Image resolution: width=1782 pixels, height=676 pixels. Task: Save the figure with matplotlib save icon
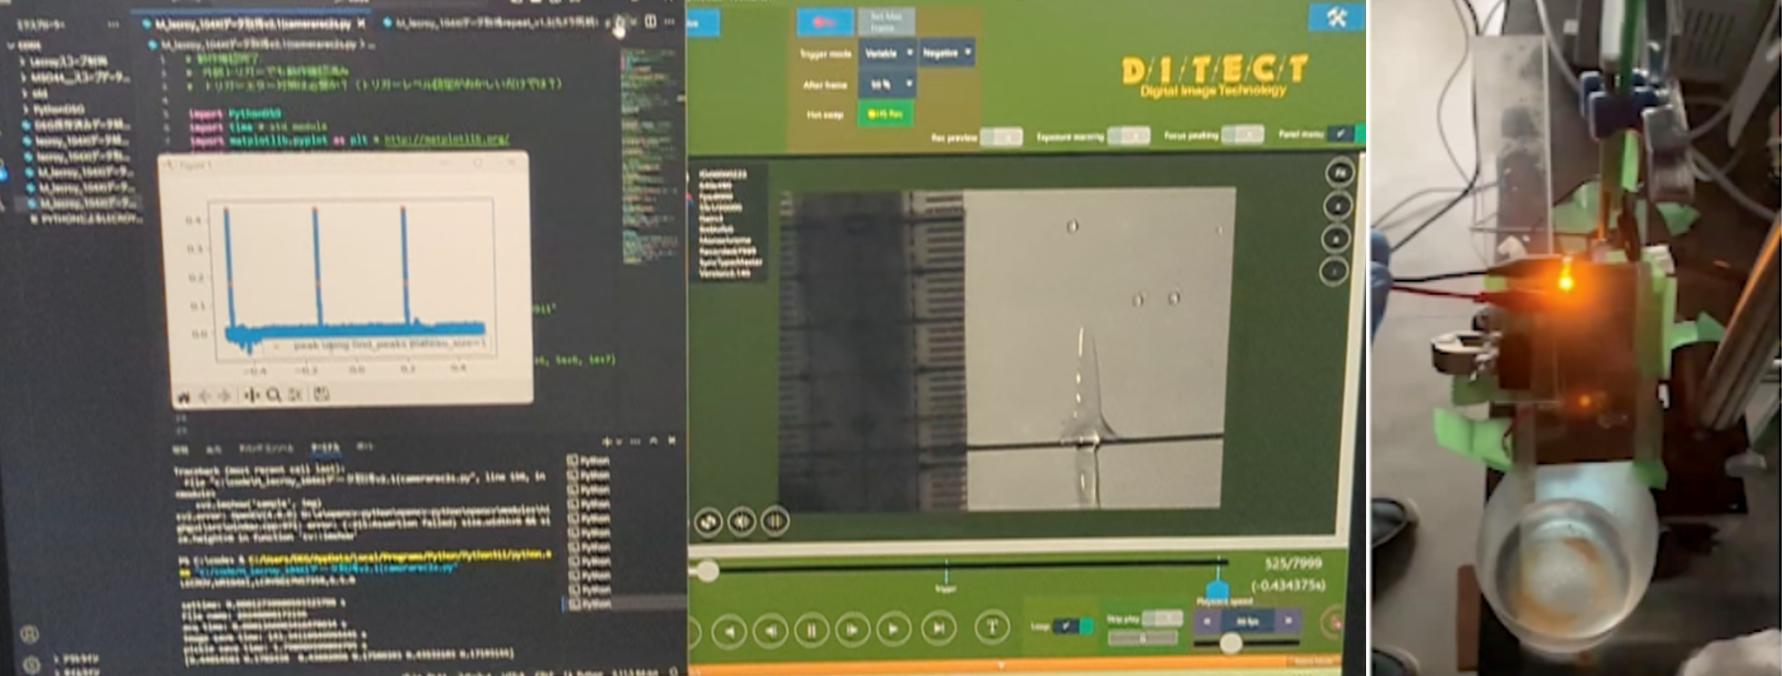[322, 395]
